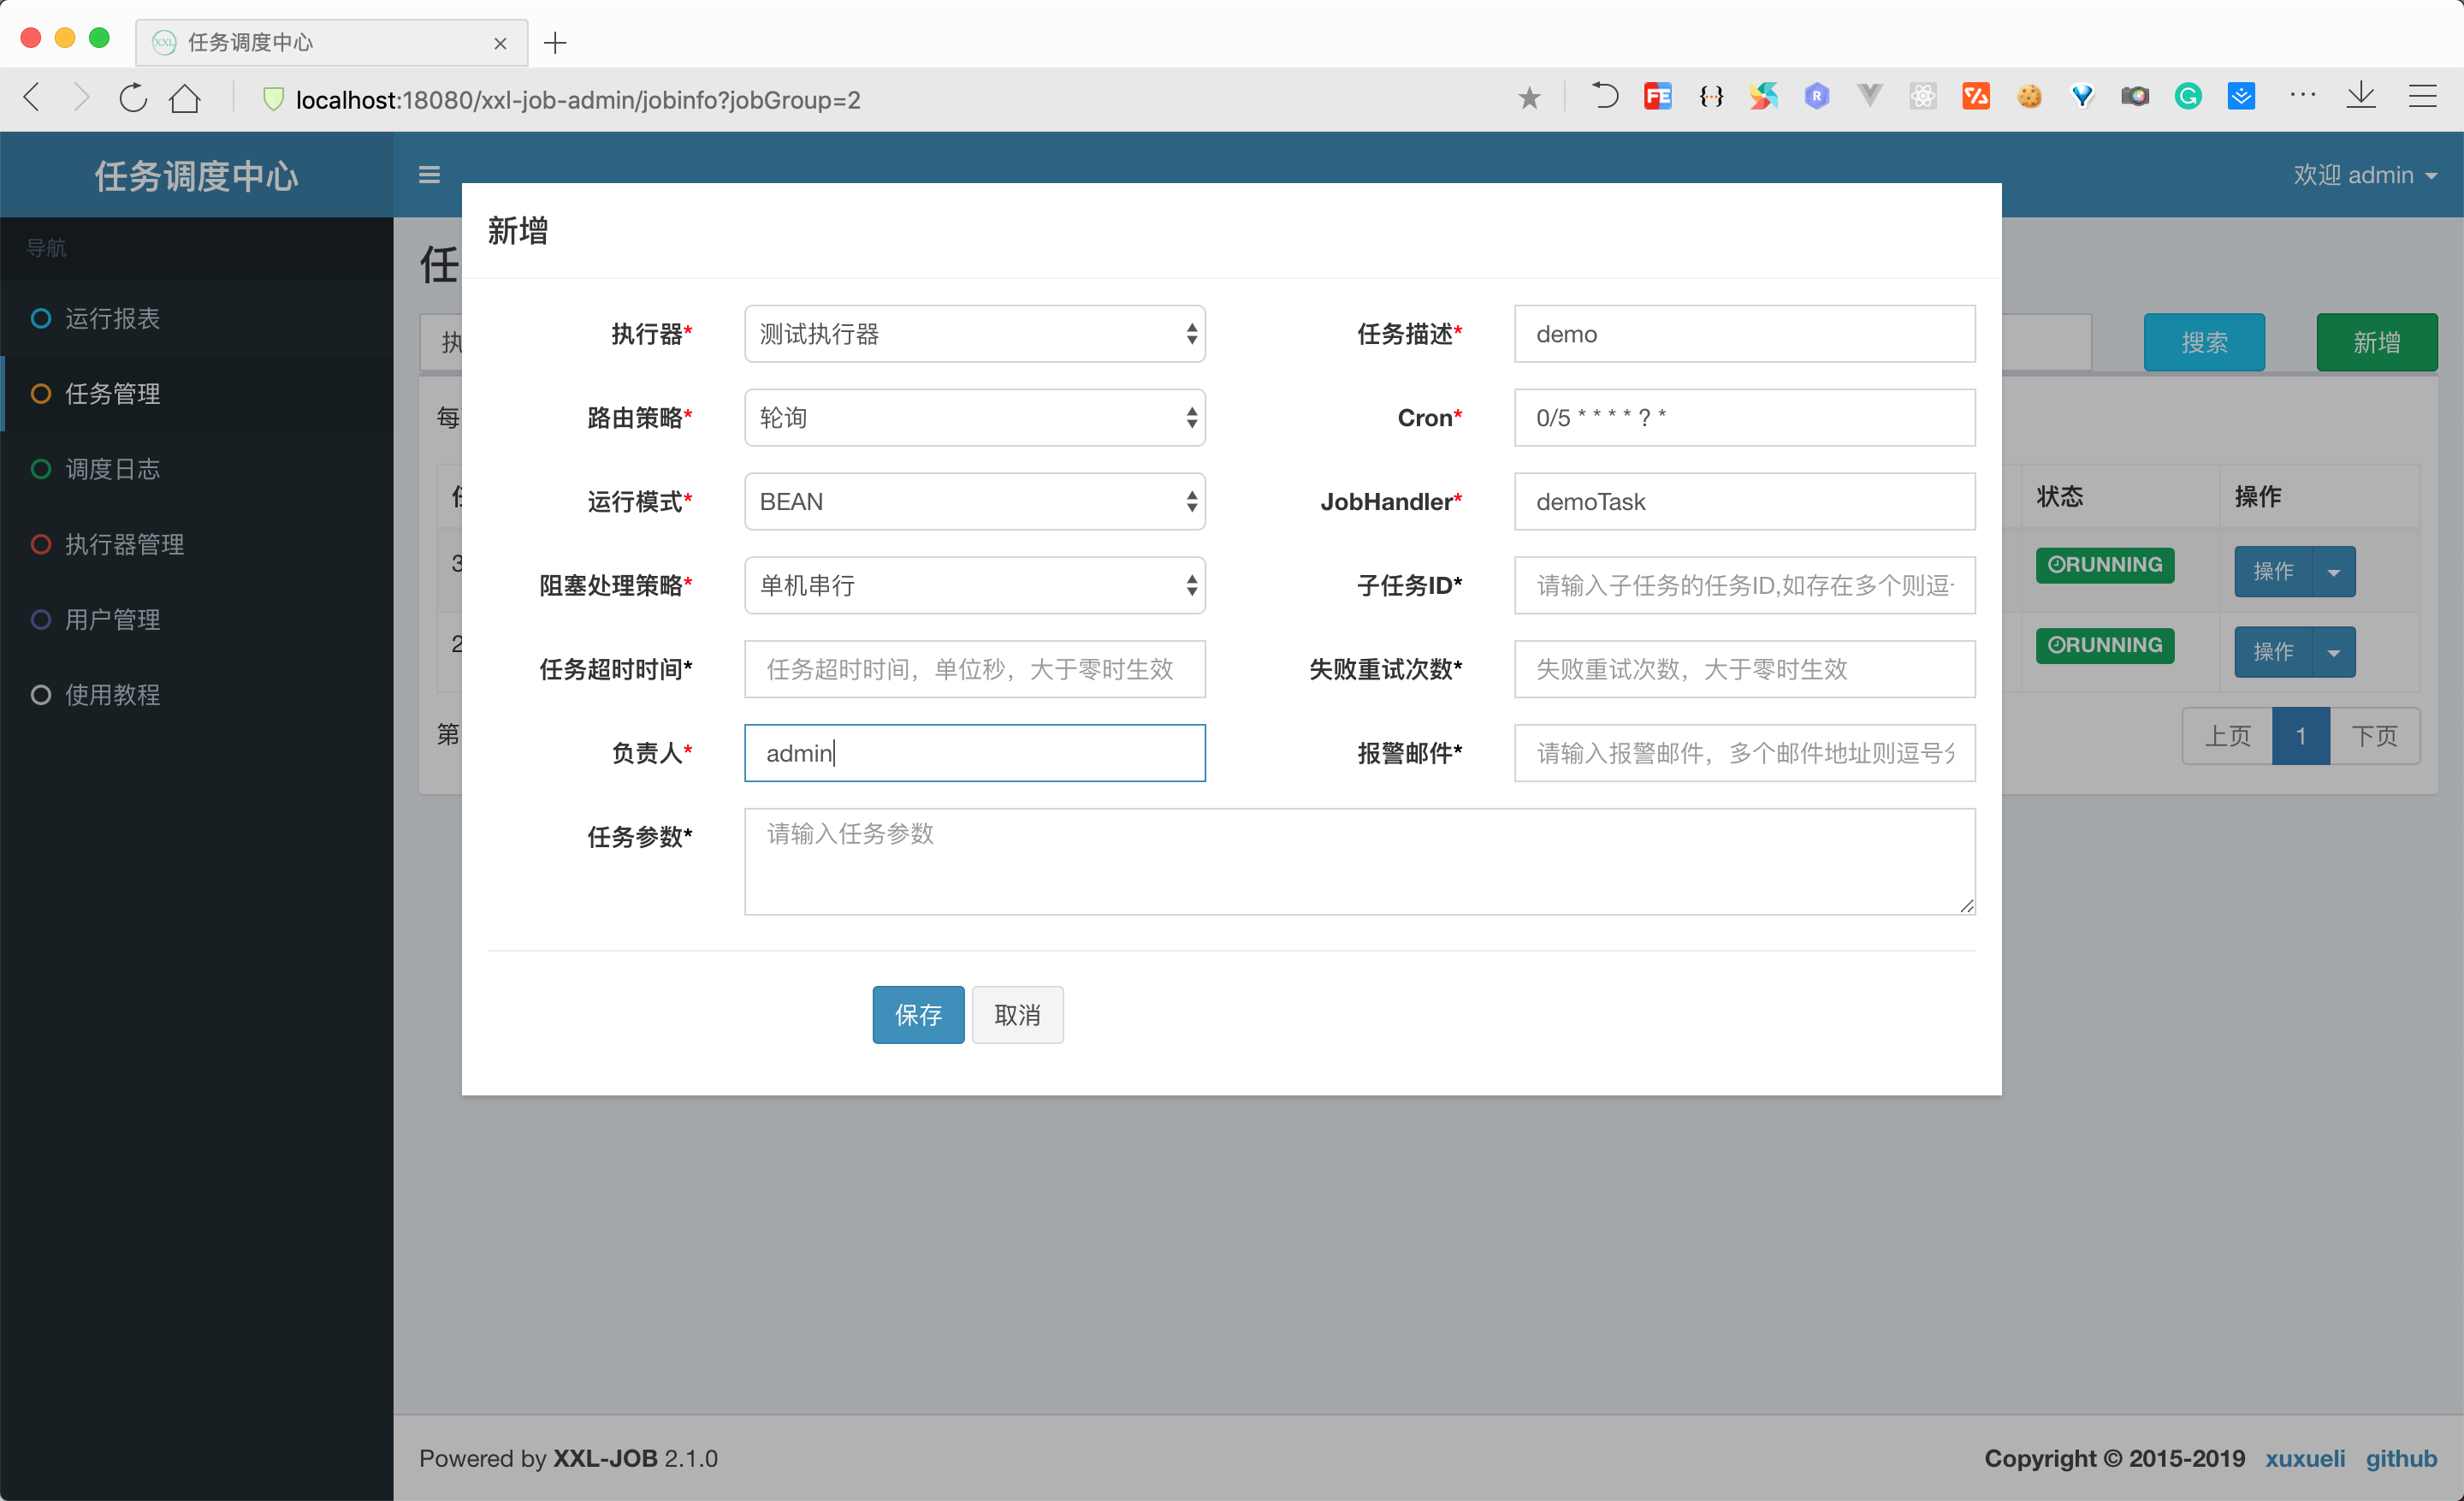Screen dimensions: 2464x1501
Task: Select page 1 in pagination
Action: click(x=2301, y=737)
